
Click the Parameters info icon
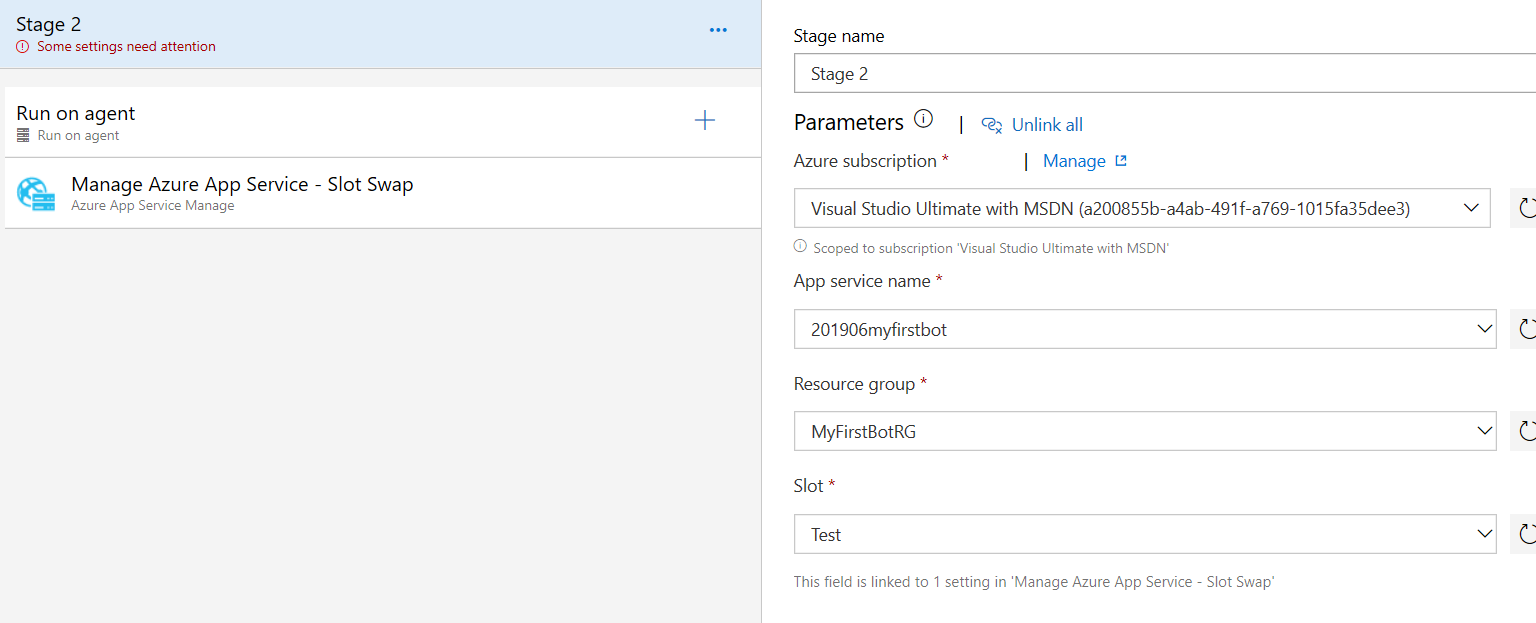pyautogui.click(x=924, y=120)
